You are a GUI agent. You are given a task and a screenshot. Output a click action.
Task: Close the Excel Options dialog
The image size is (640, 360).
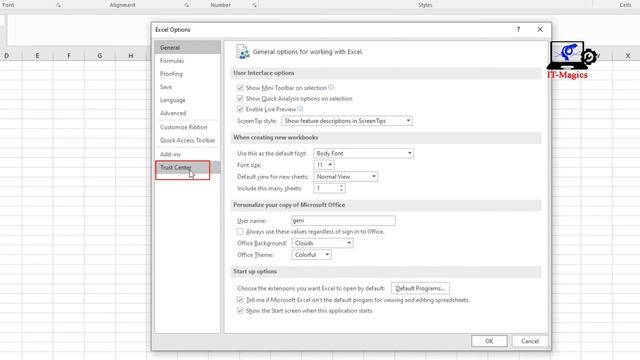540,29
